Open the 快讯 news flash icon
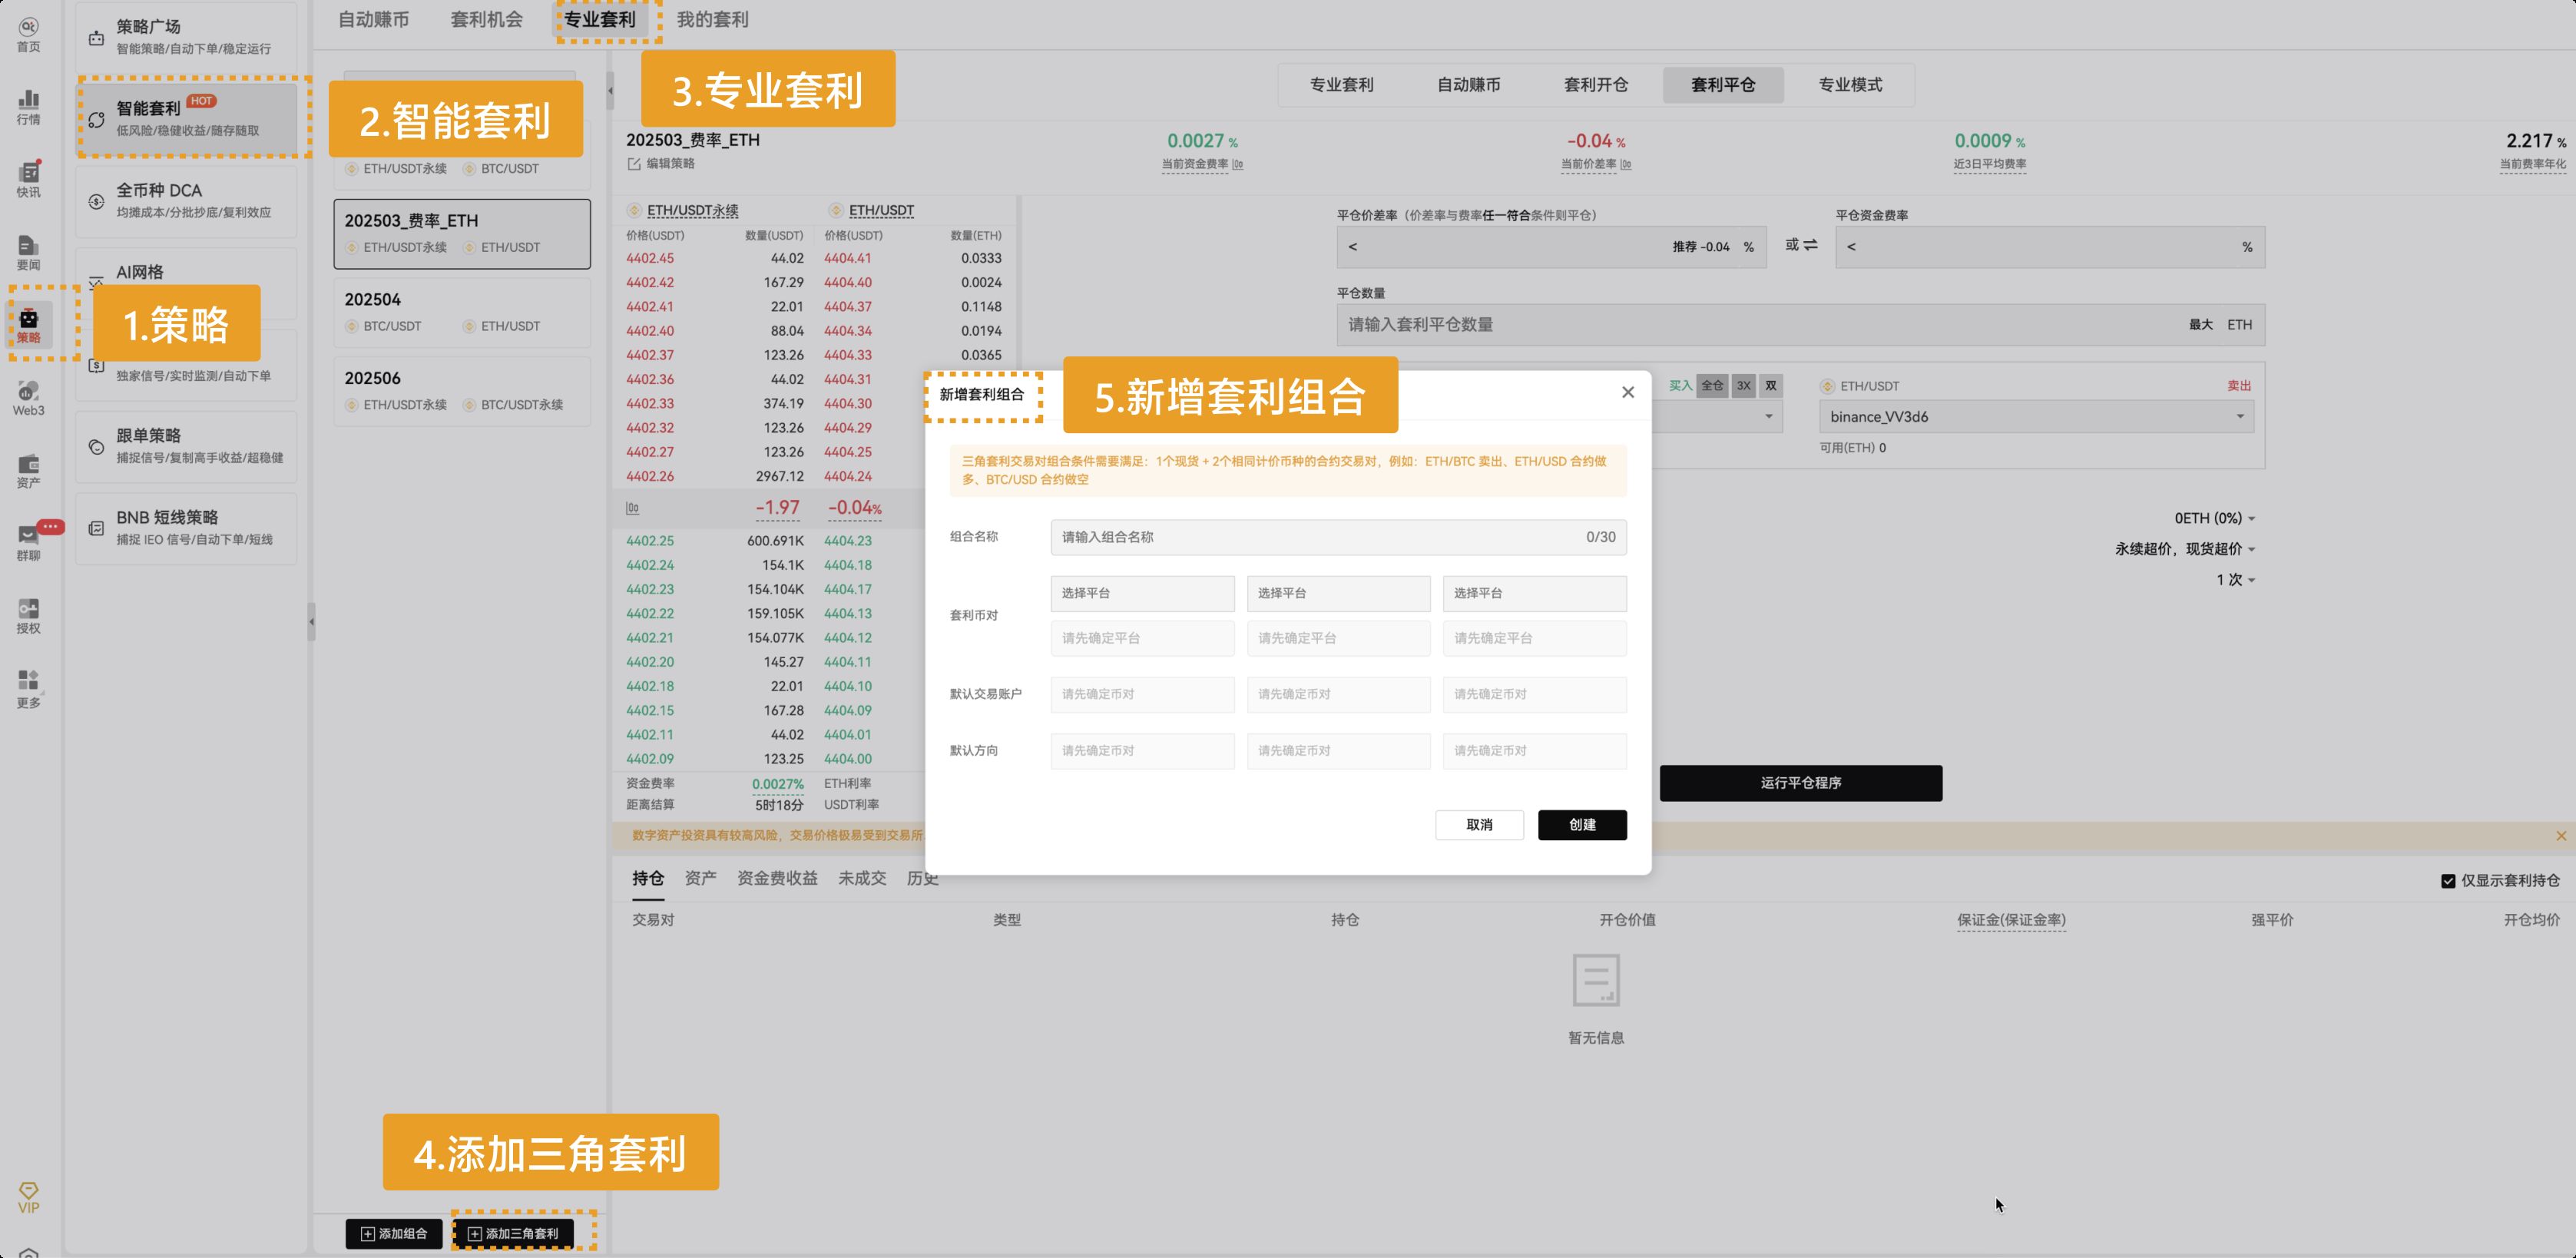This screenshot has width=2576, height=1258. (x=28, y=180)
